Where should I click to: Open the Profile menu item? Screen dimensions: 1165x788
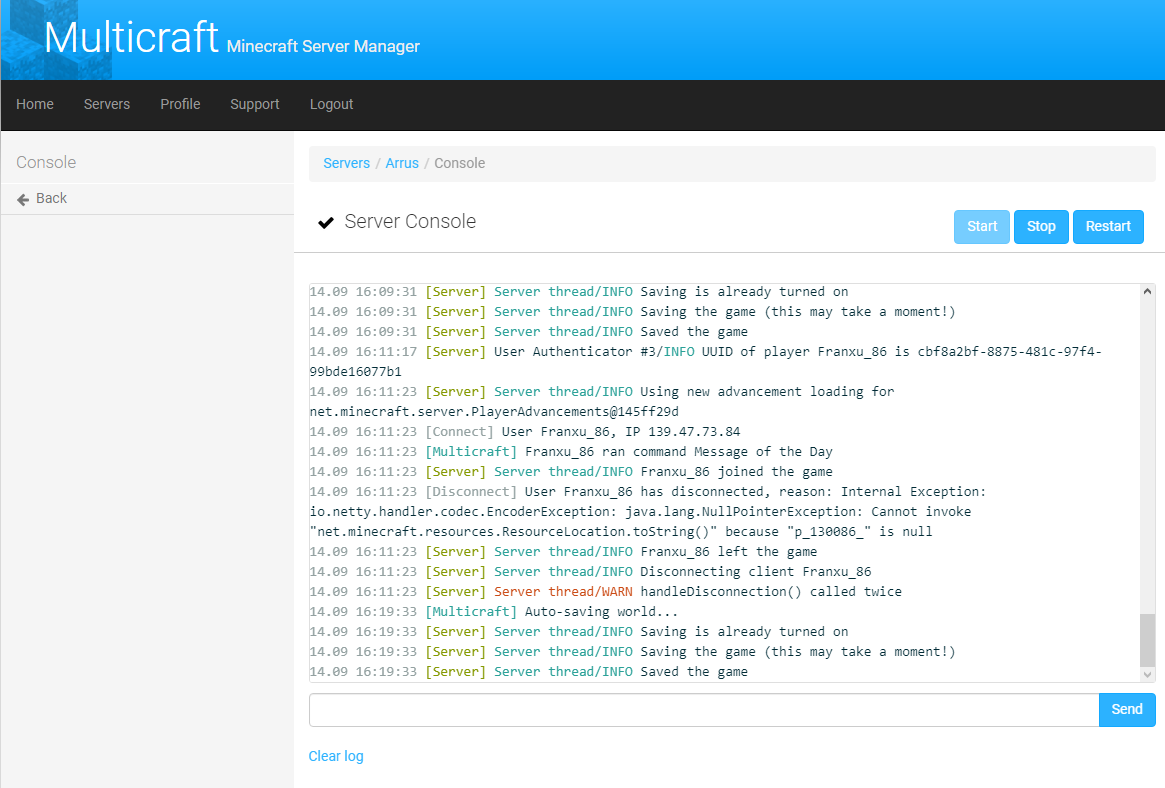click(181, 104)
